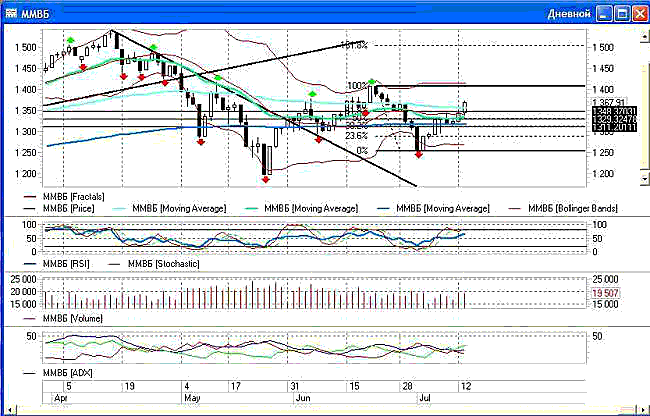The width and height of the screenshot is (650, 416).
Task: Select the ММВБ [Fractals] legend entry
Action: click(x=64, y=196)
